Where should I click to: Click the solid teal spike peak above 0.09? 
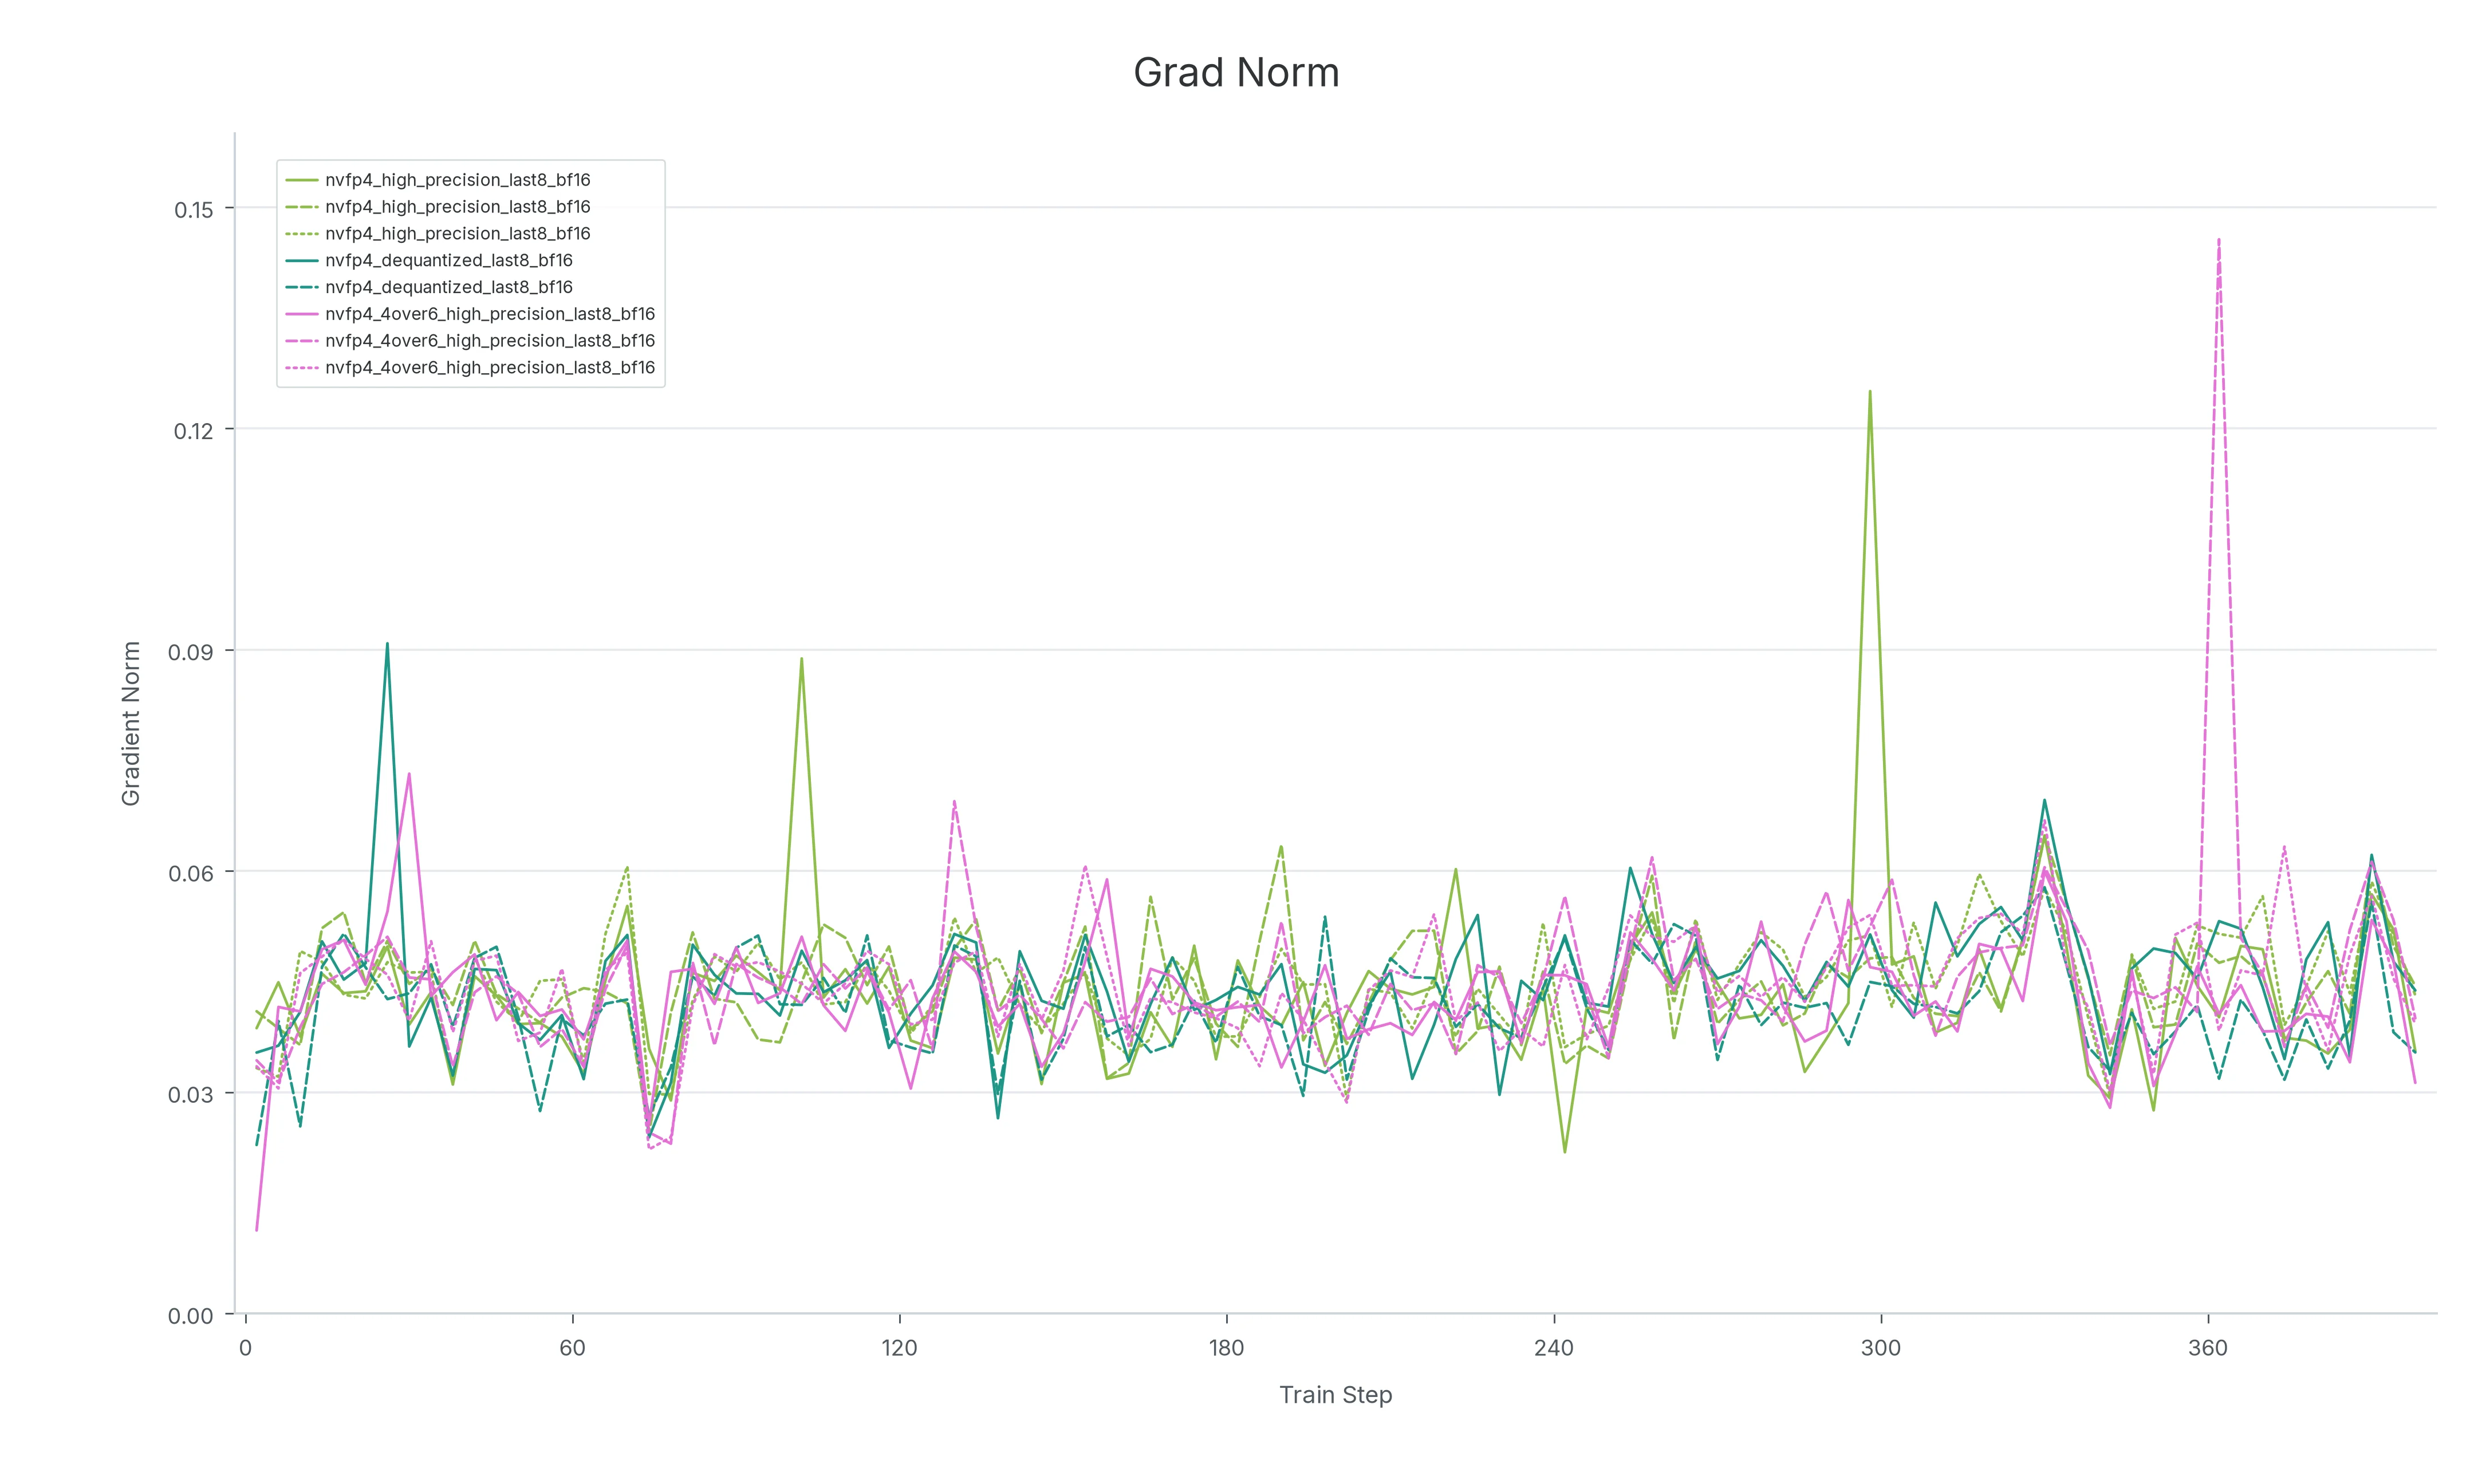point(387,643)
